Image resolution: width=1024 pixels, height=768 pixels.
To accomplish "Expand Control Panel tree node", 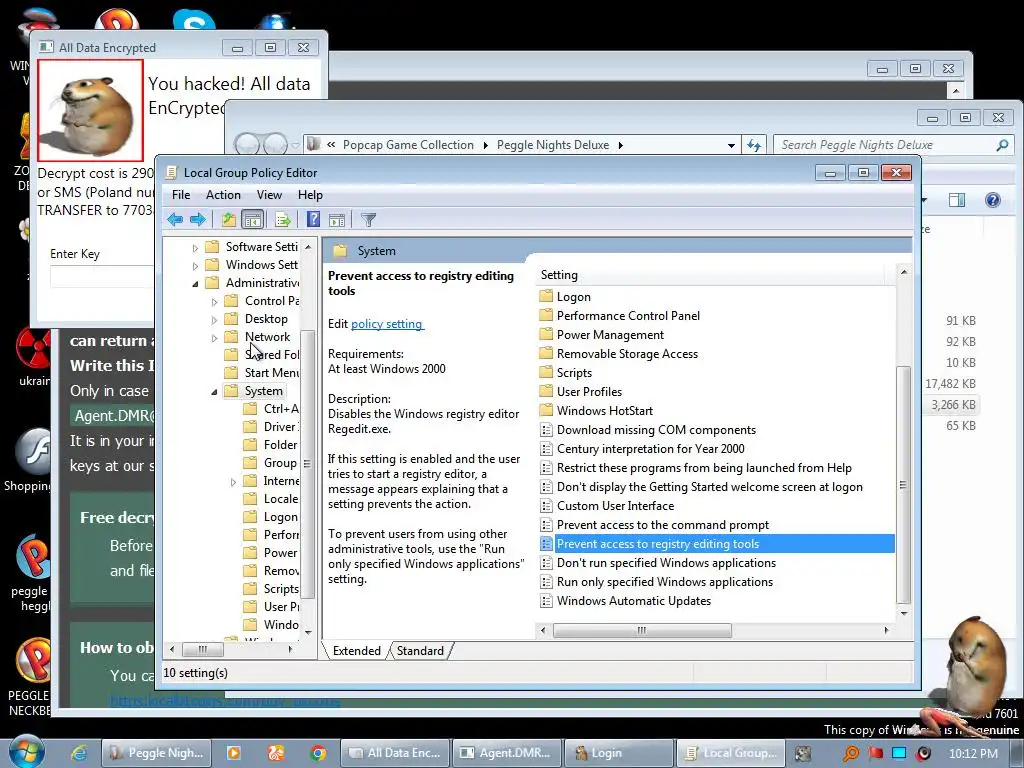I will (214, 302).
